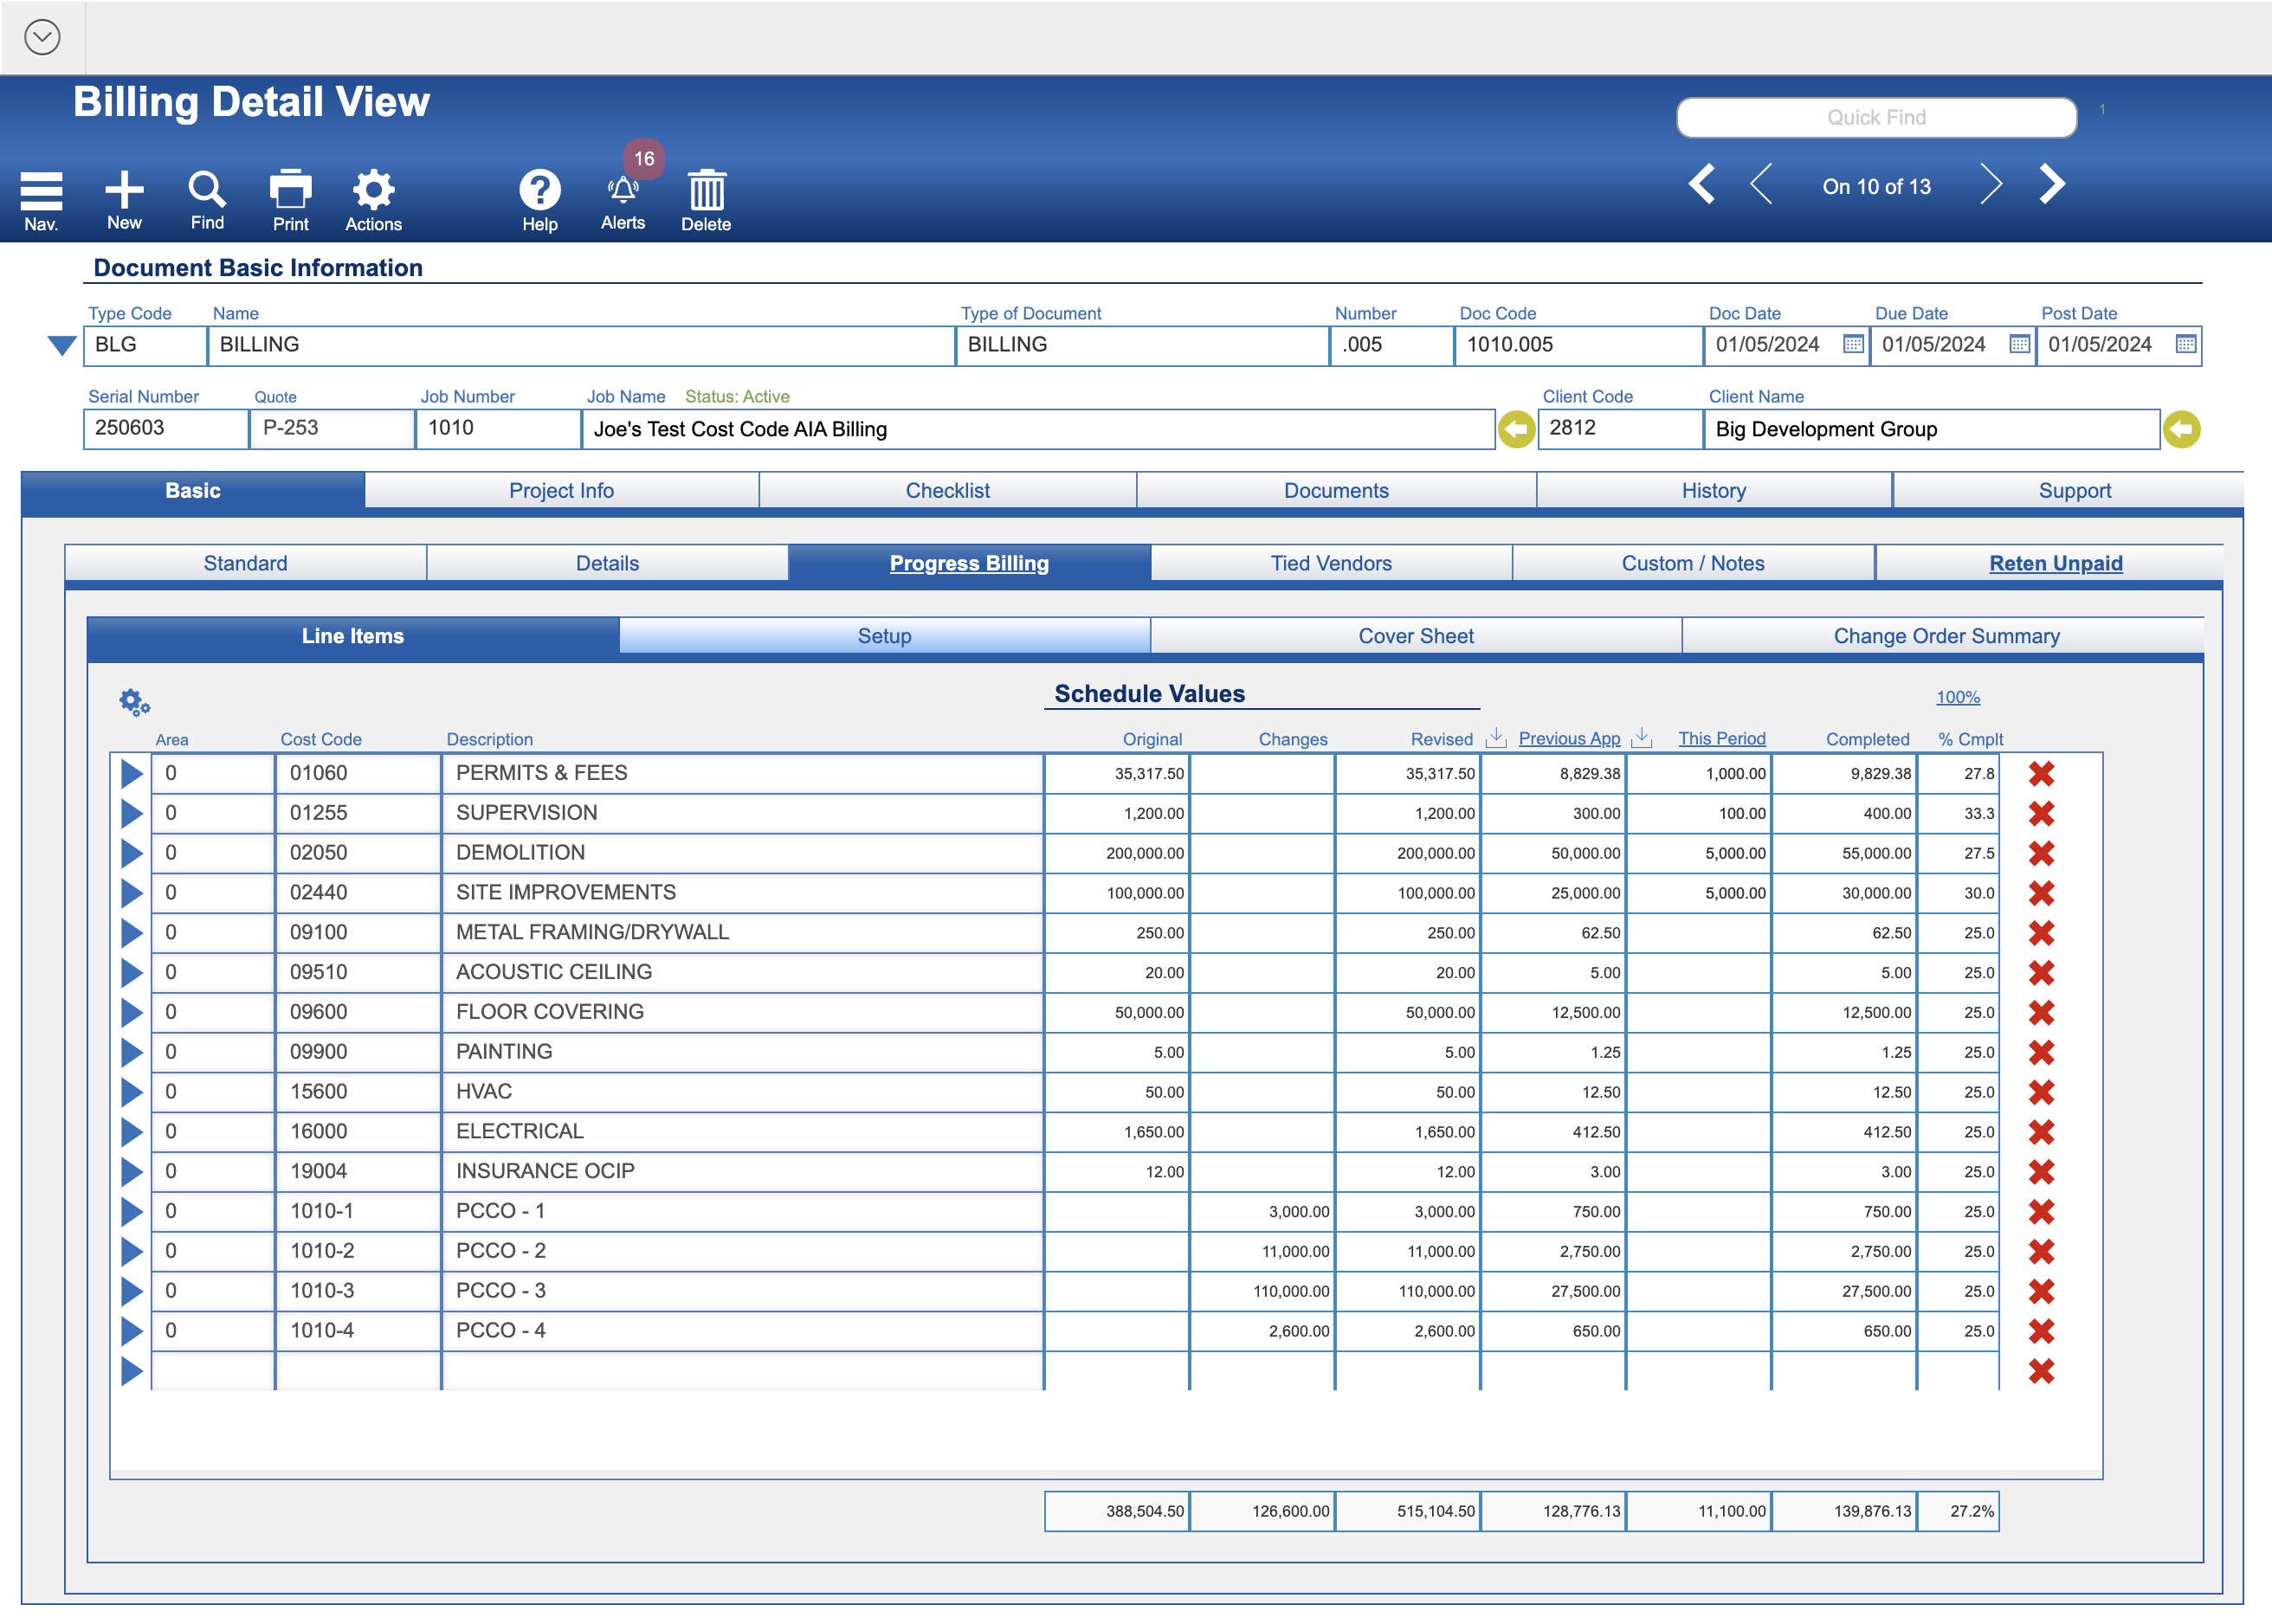Jump to last record bold arrow

tap(2052, 184)
